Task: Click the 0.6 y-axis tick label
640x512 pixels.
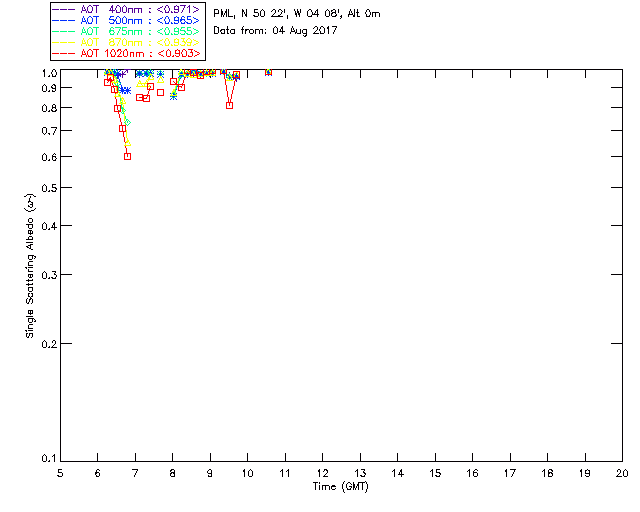Action: pyautogui.click(x=49, y=157)
